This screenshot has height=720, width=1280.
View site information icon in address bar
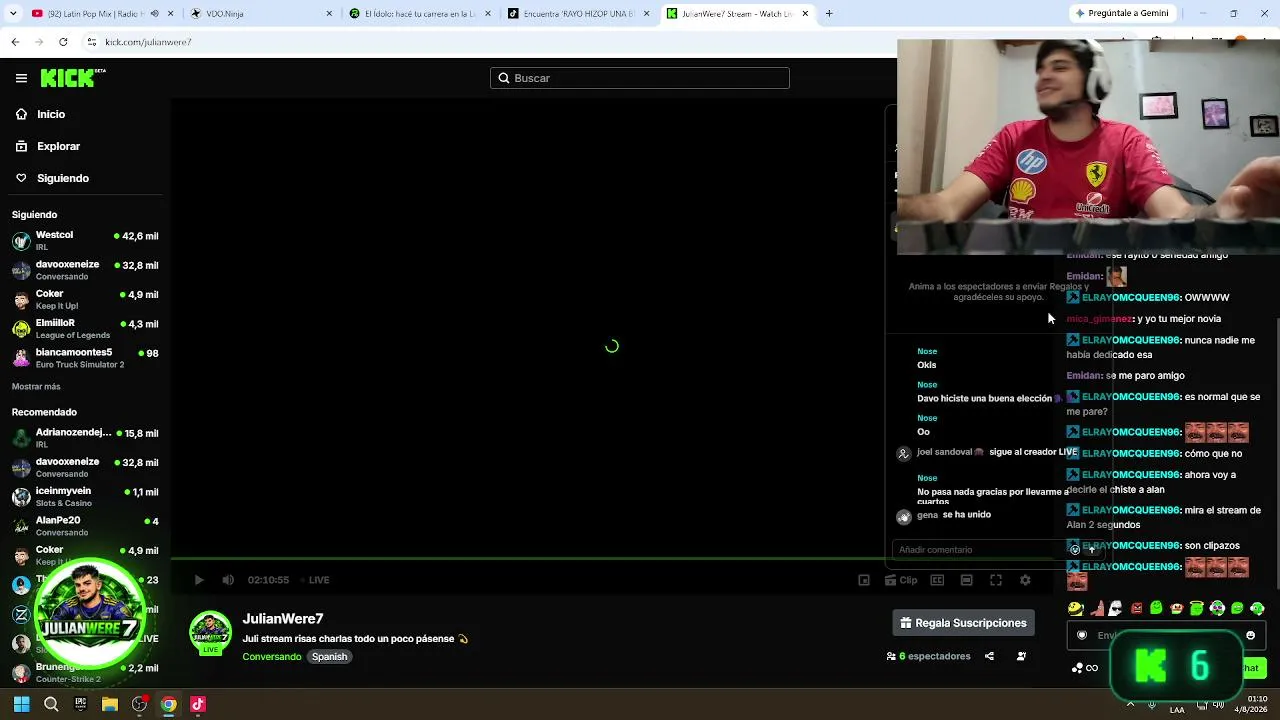click(92, 42)
